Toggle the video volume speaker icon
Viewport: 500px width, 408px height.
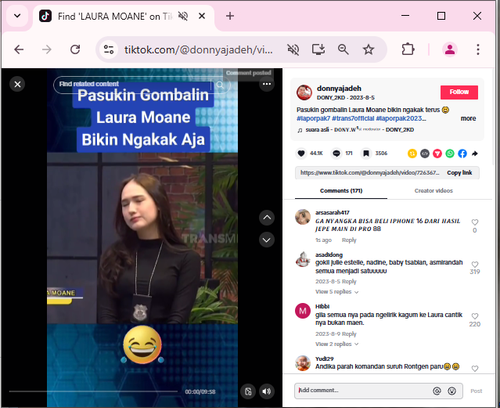(267, 391)
